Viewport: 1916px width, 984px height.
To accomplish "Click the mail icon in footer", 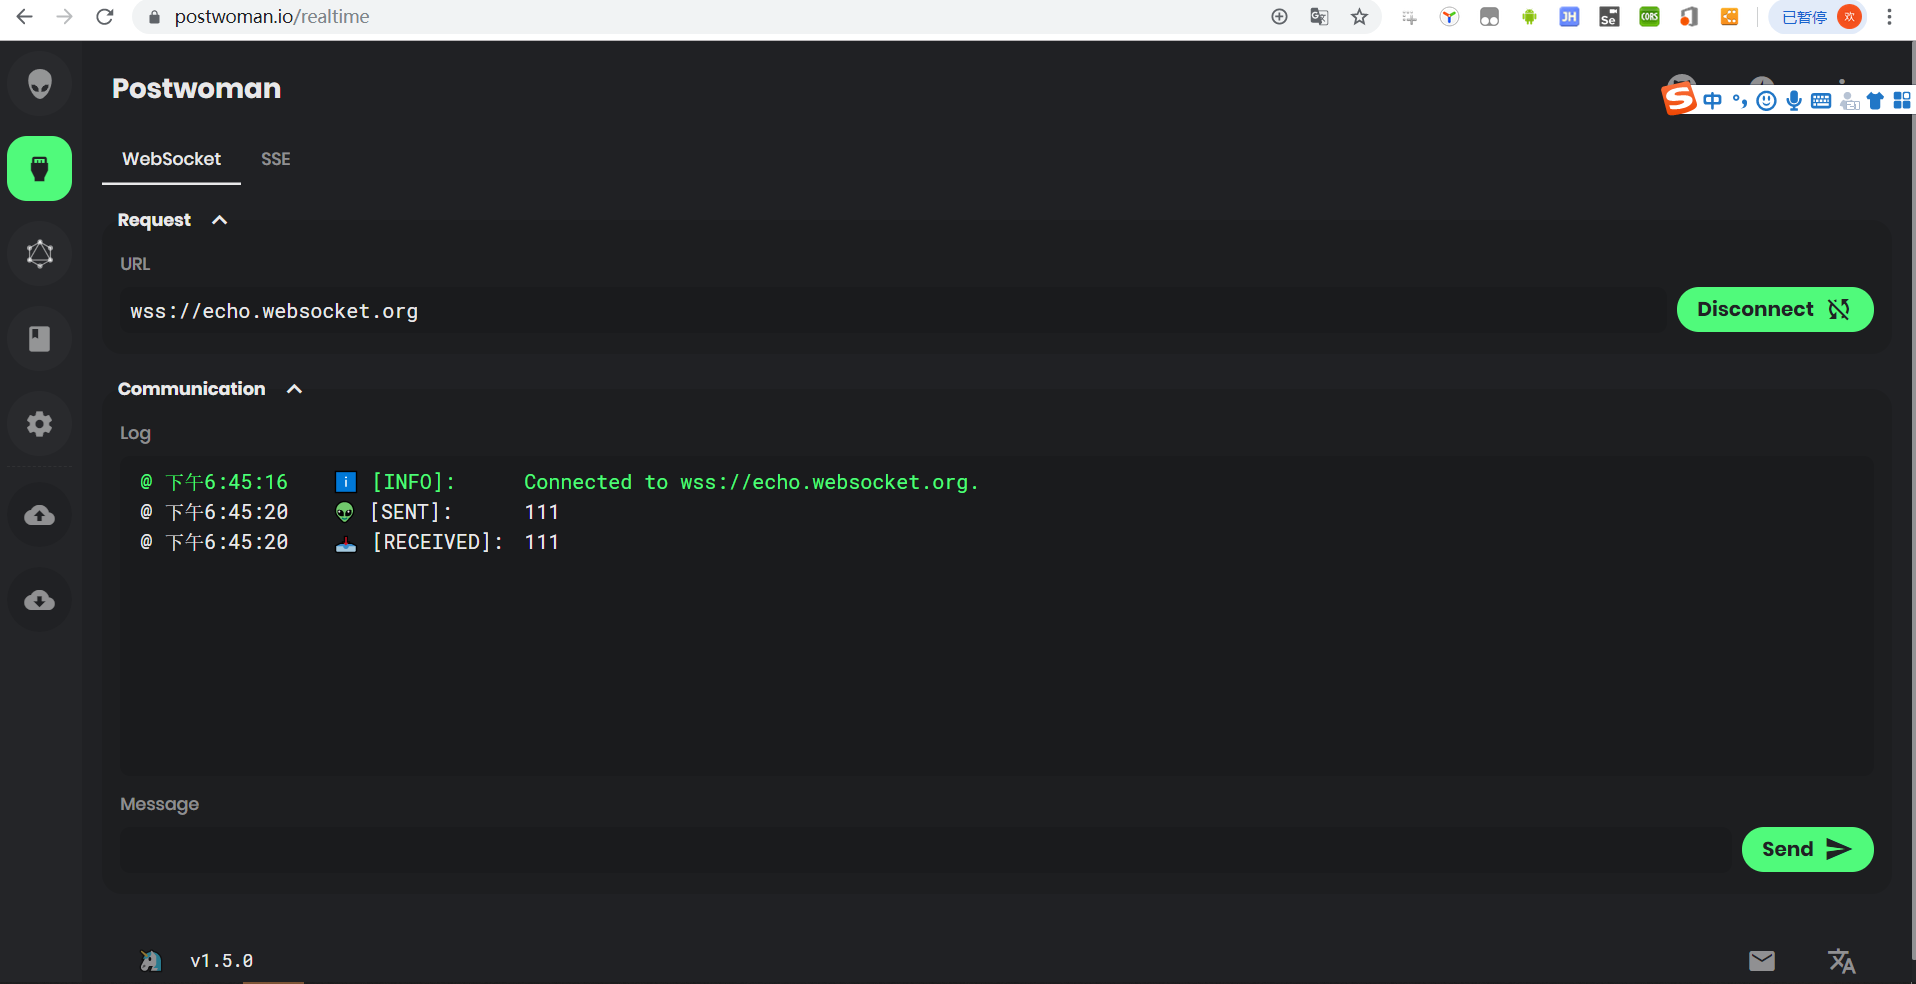I will point(1762,961).
